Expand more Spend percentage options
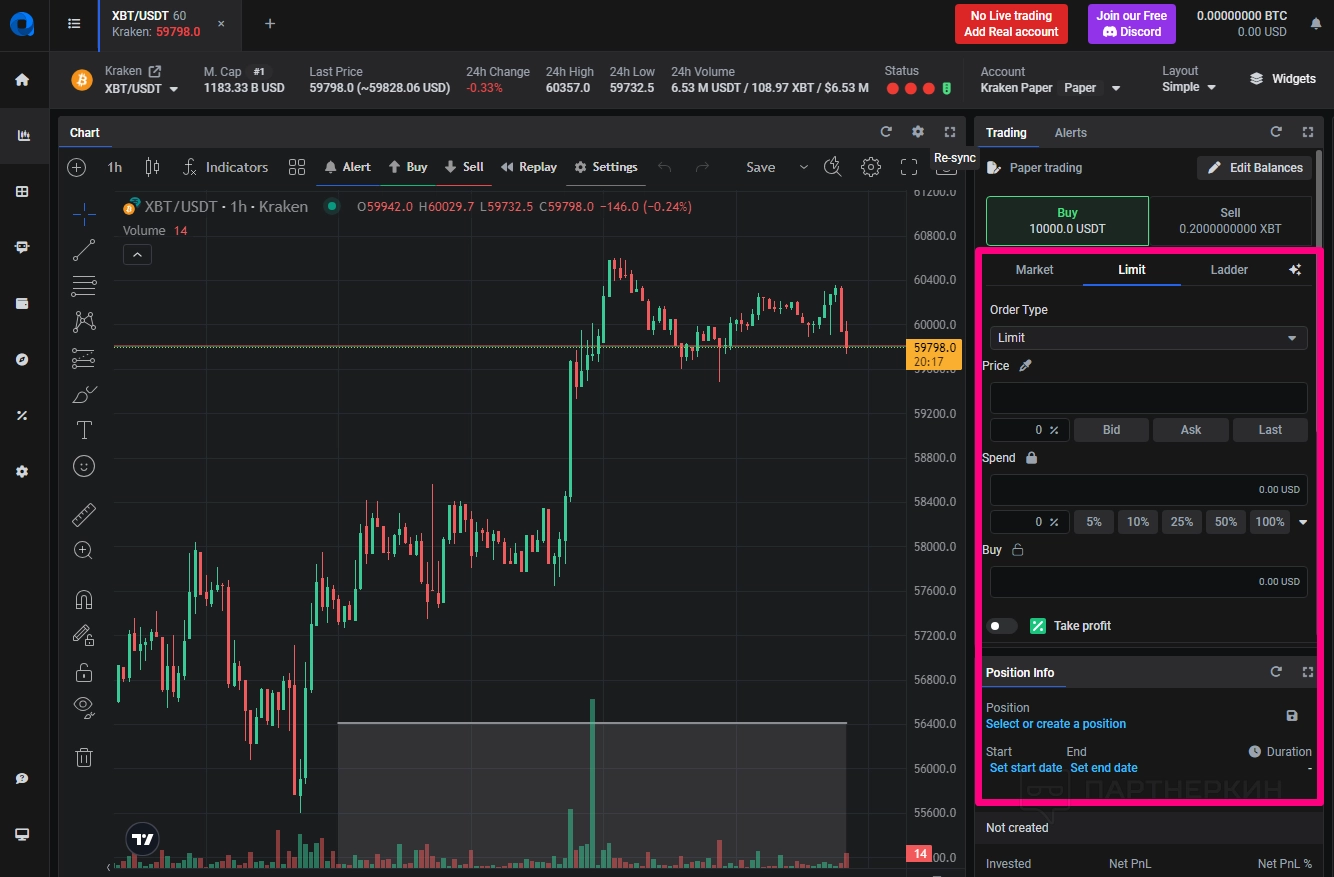 pyautogui.click(x=1303, y=522)
